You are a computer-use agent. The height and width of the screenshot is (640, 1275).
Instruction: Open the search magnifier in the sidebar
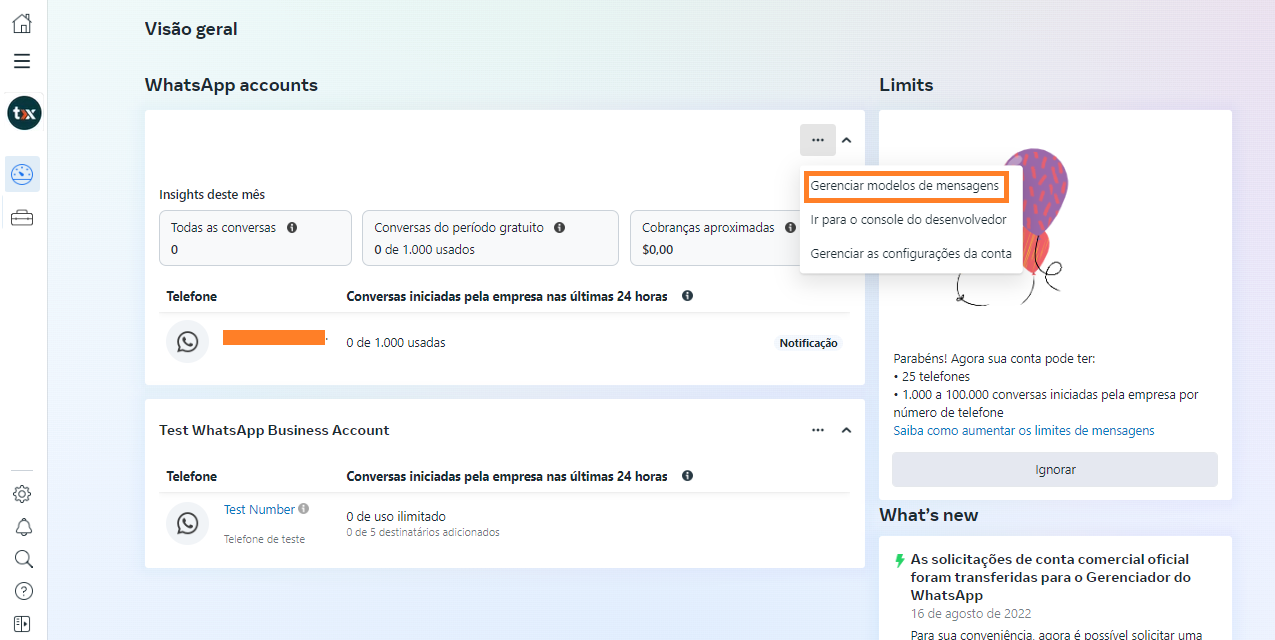[22, 559]
